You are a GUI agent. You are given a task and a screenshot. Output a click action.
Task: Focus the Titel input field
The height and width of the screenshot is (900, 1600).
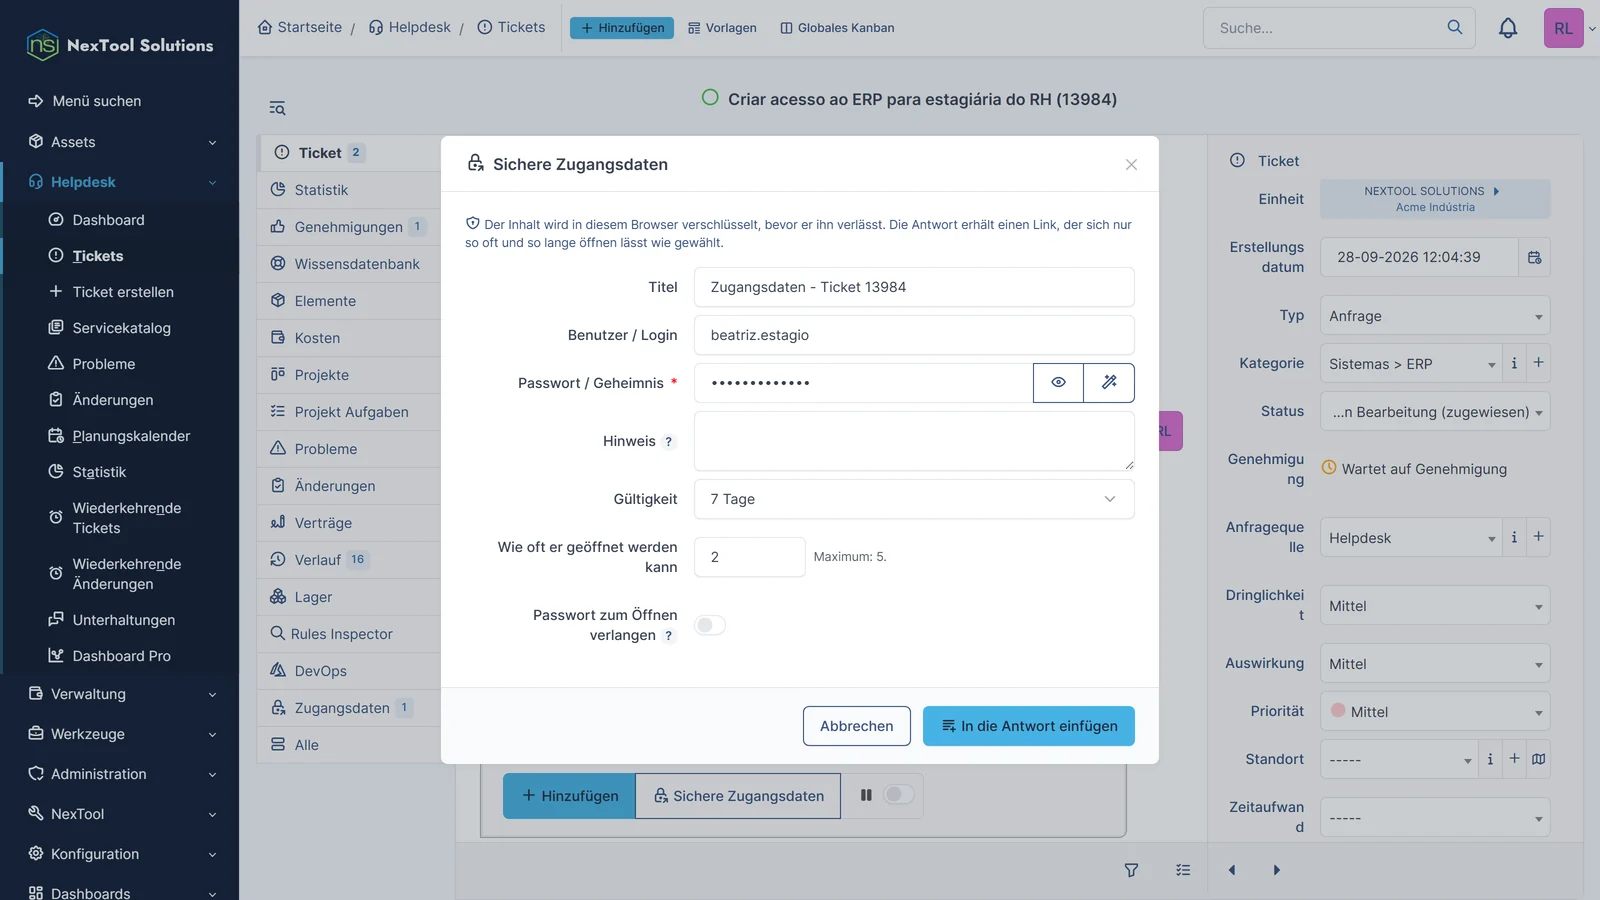pyautogui.click(x=914, y=287)
